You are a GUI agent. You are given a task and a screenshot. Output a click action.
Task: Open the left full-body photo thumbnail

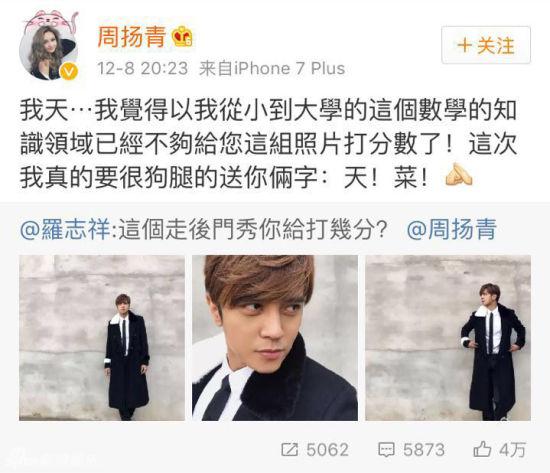click(102, 338)
